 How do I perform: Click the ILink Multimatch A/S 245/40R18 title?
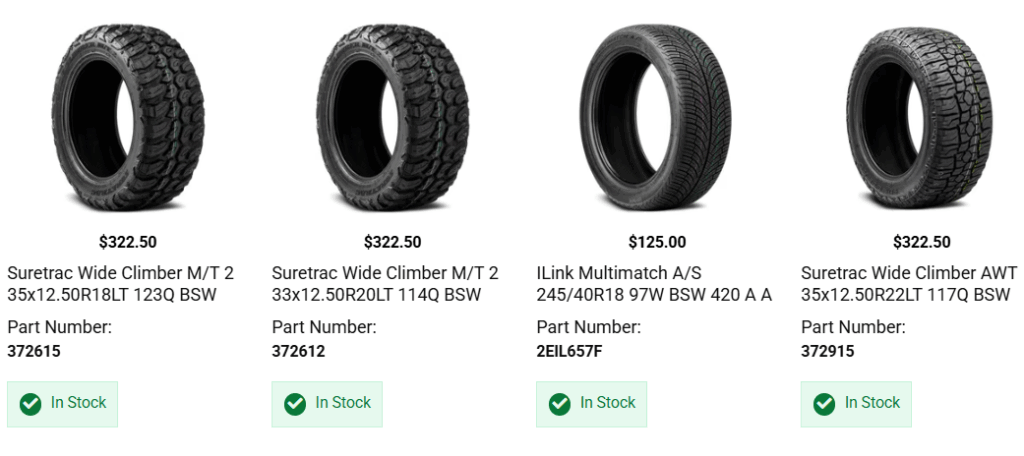[654, 284]
